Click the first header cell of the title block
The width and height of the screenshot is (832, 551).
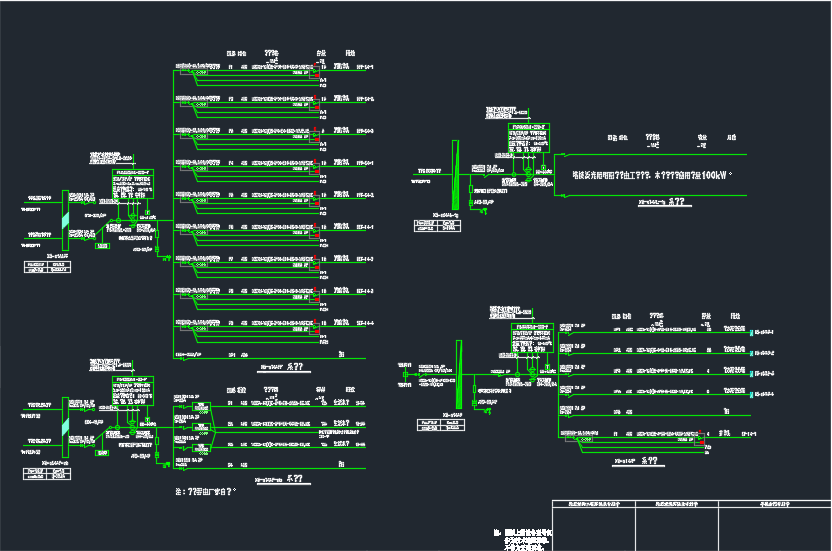[595, 506]
